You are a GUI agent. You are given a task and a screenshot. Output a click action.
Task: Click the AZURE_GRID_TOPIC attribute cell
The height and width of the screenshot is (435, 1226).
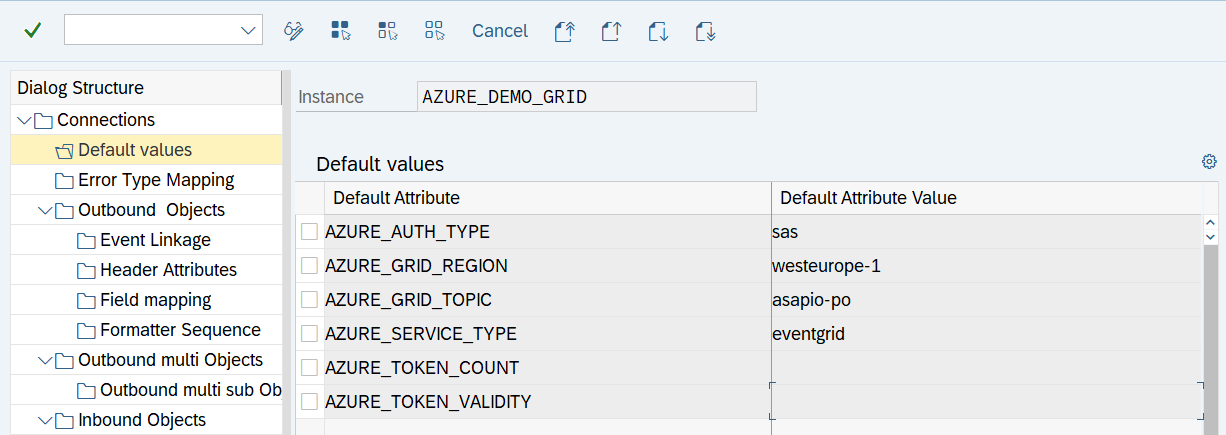[548, 300]
